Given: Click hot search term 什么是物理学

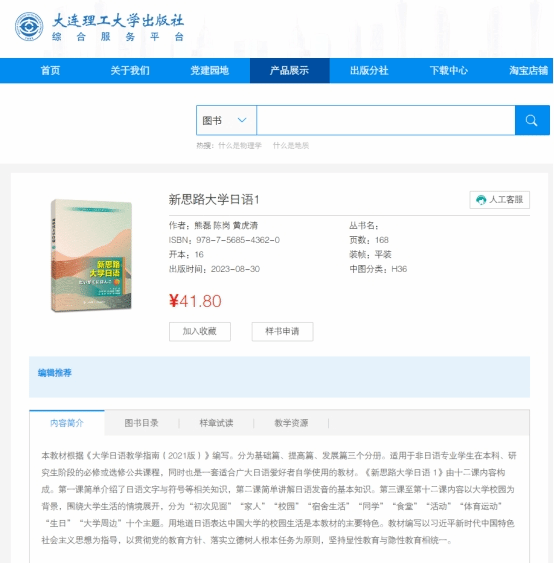Looking at the screenshot, I should click(240, 145).
